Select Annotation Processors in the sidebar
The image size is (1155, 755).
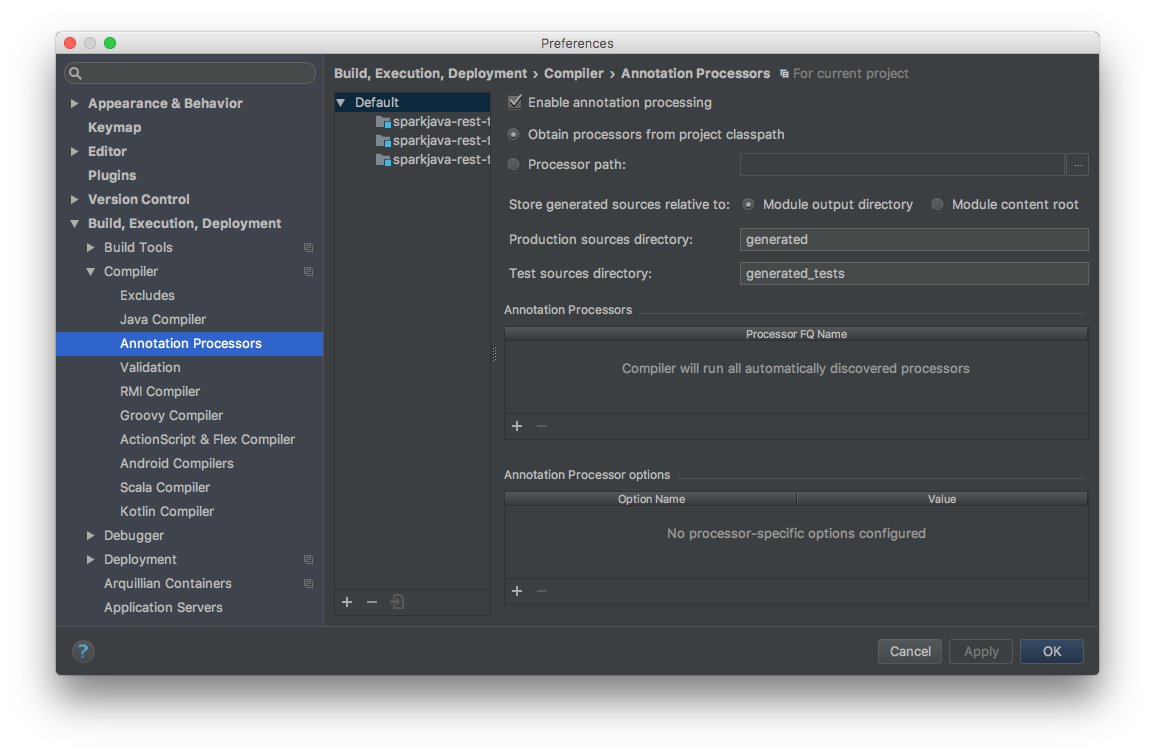(189, 344)
